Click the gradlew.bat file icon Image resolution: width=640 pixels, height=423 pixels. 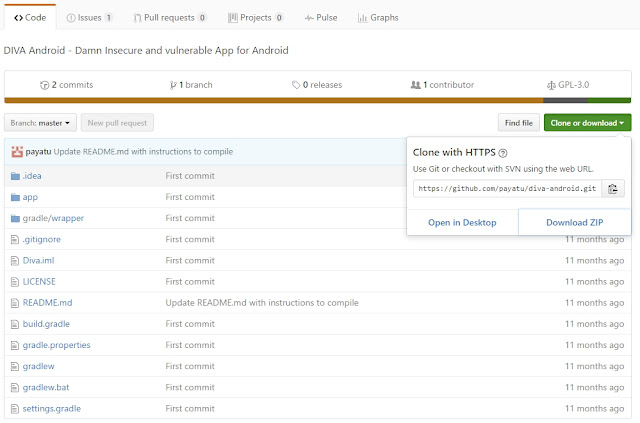coord(15,388)
